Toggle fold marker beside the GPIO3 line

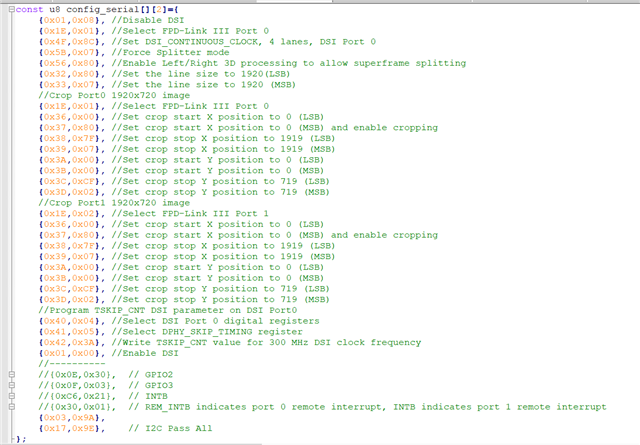click(x=12, y=385)
